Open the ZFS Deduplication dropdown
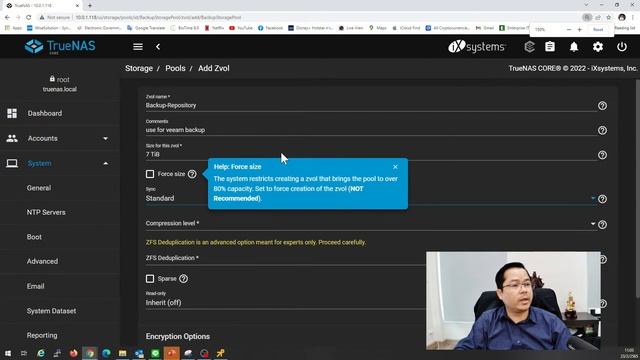This screenshot has height=360, width=640. [x=286, y=258]
